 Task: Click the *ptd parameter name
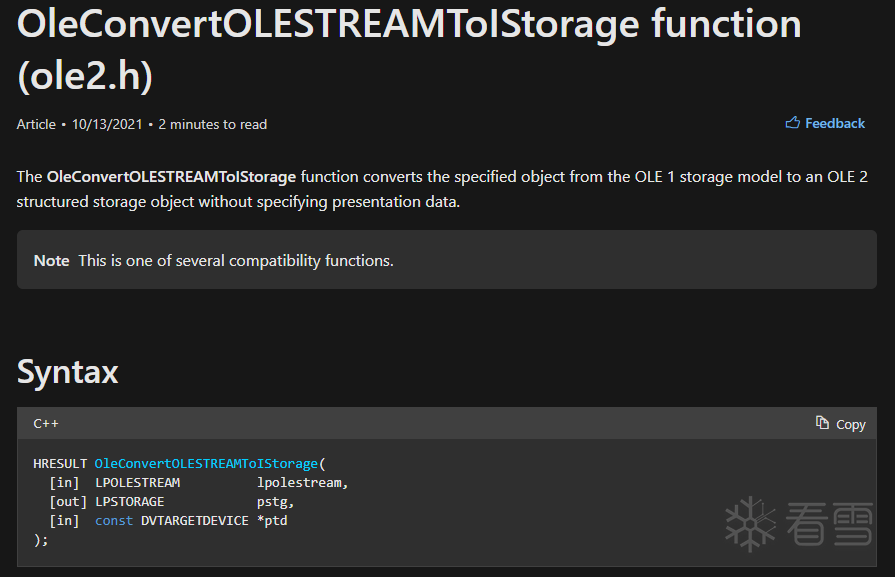click(x=272, y=521)
